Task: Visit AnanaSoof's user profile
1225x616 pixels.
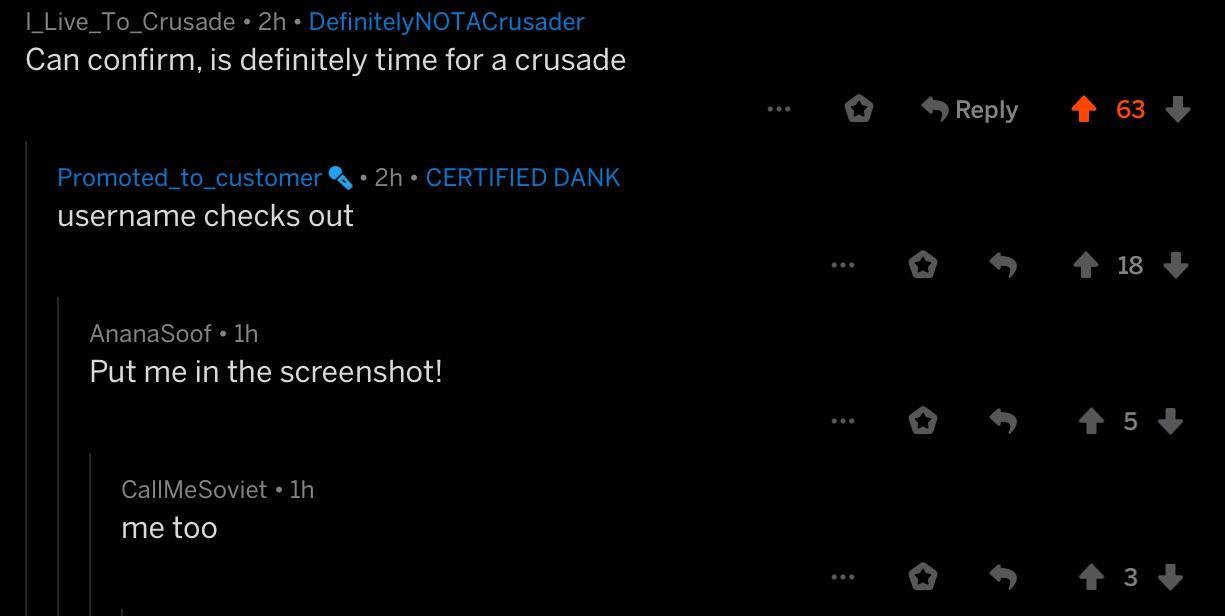Action: pyautogui.click(x=150, y=333)
